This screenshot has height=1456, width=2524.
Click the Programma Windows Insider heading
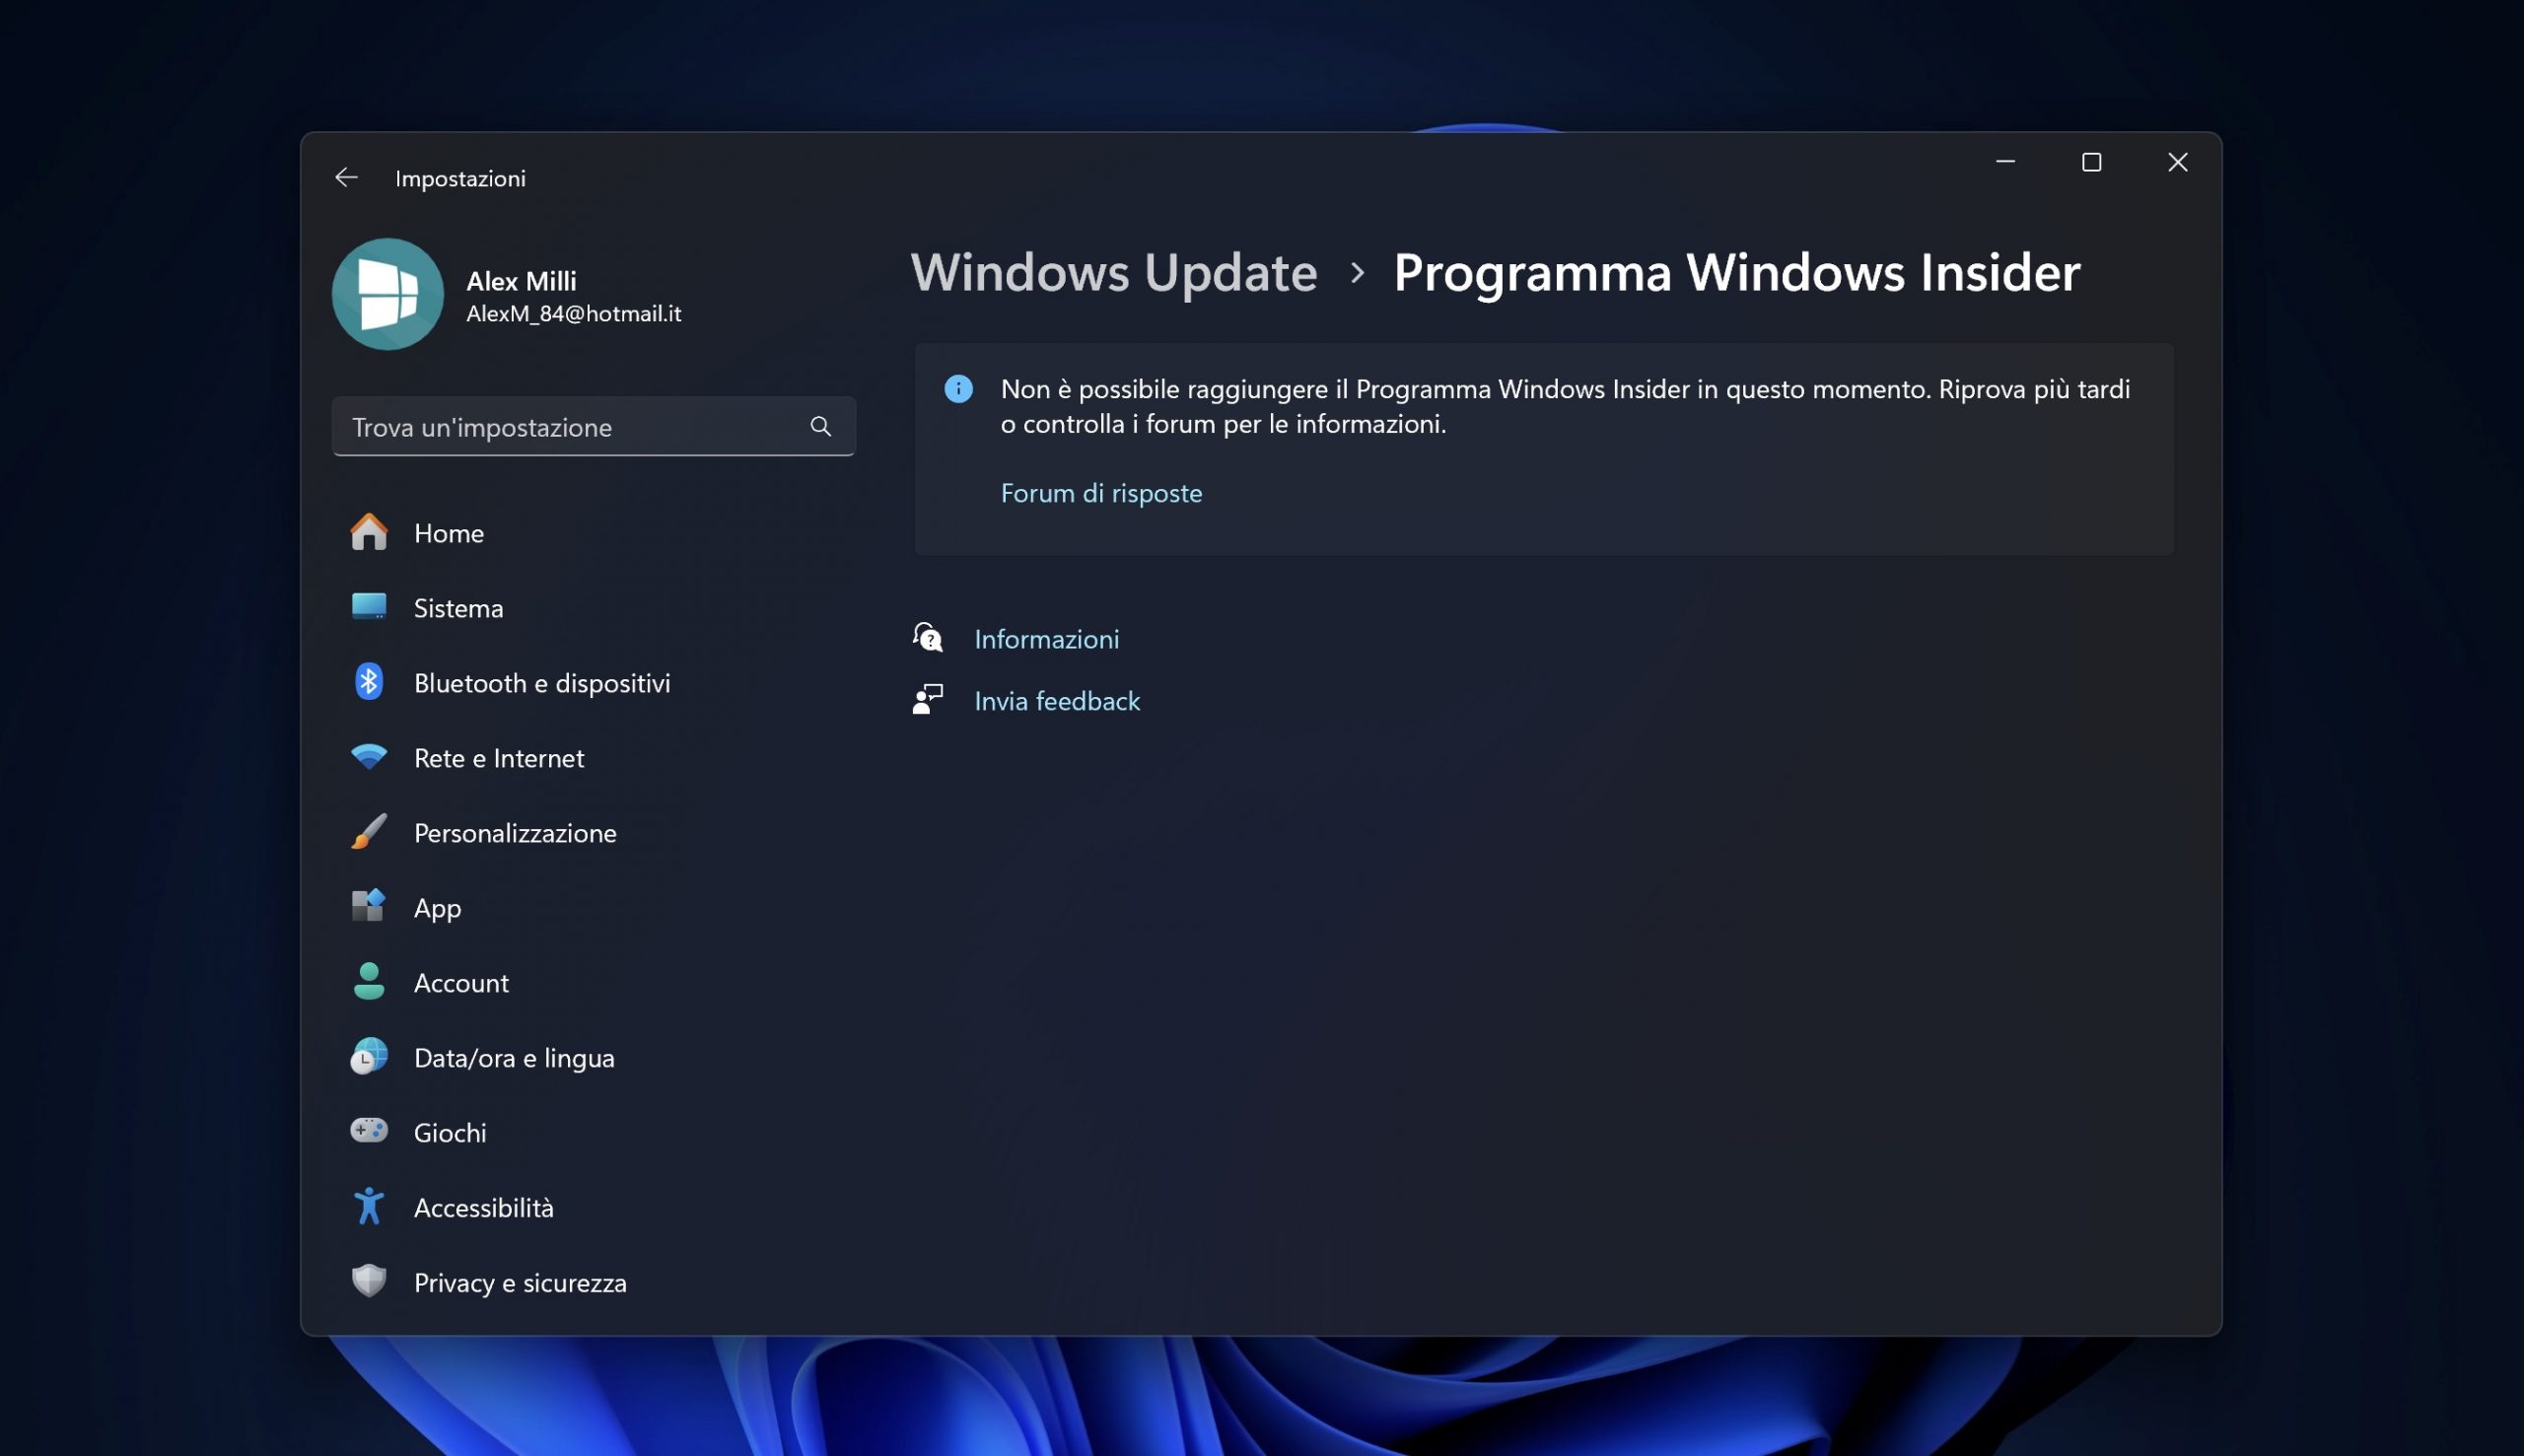click(x=1737, y=272)
